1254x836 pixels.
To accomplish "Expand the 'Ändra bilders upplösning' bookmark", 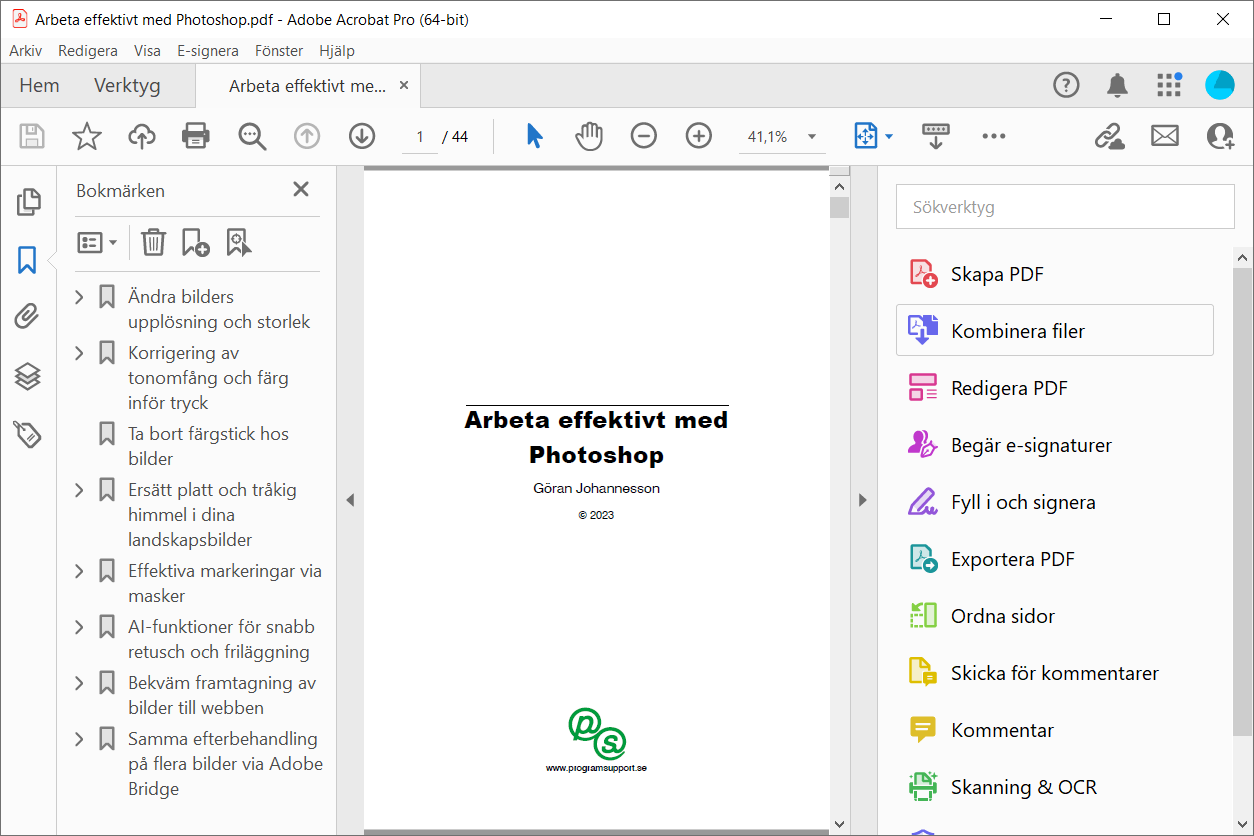I will (80, 297).
